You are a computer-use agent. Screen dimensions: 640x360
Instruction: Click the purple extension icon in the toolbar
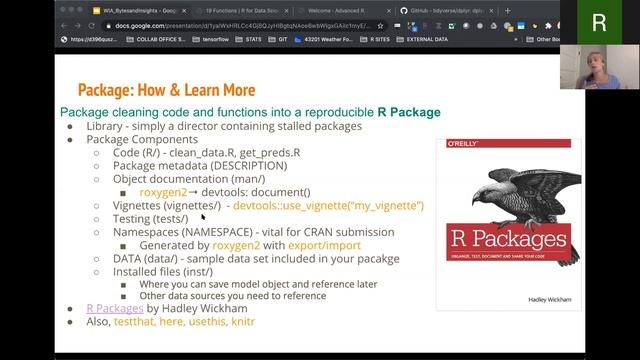[425, 26]
